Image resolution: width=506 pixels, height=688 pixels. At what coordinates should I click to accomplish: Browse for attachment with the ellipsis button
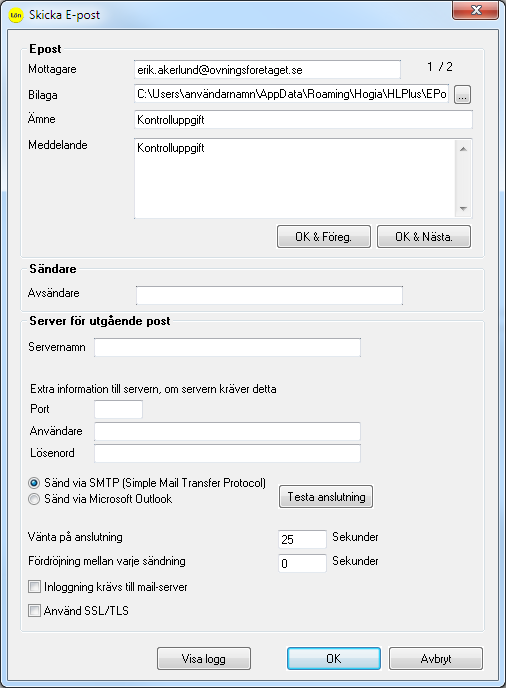pos(463,95)
